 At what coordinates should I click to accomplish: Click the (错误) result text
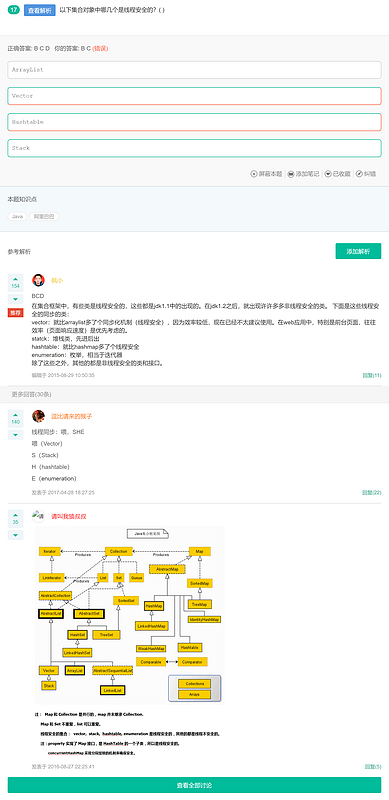(100, 48)
